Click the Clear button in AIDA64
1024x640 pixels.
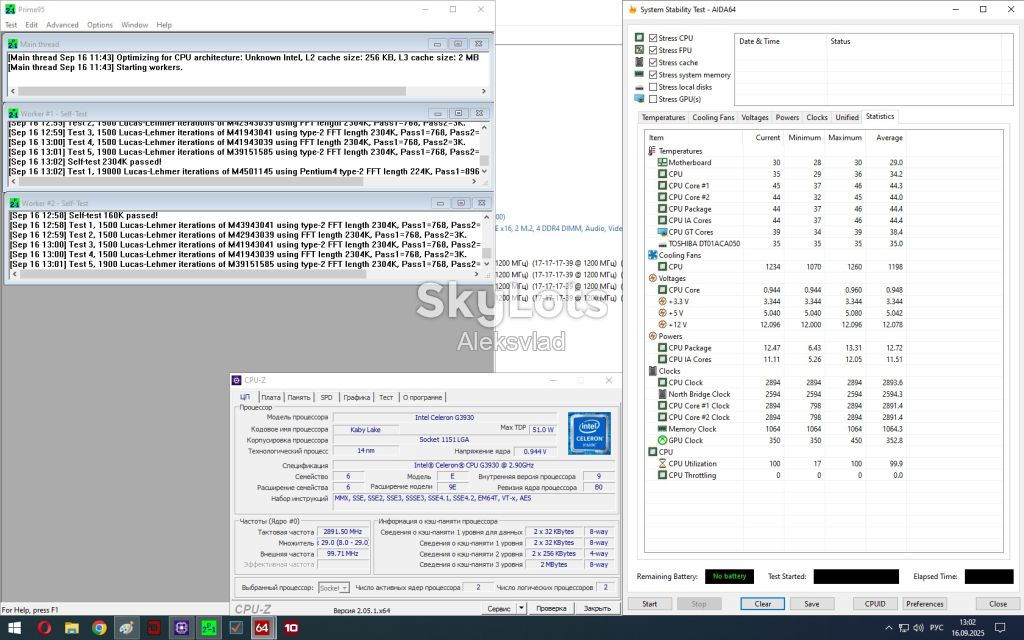point(763,604)
